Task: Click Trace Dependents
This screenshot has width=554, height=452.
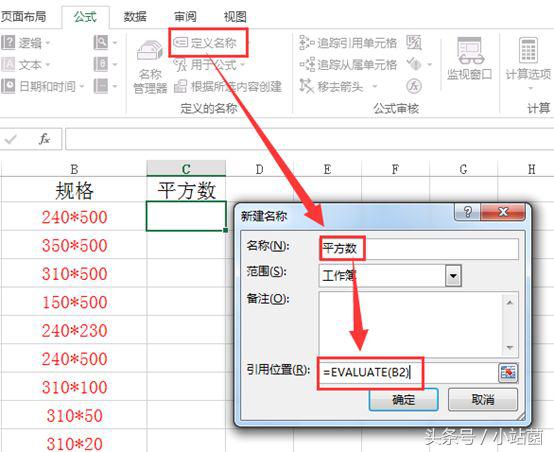Action: pos(348,65)
